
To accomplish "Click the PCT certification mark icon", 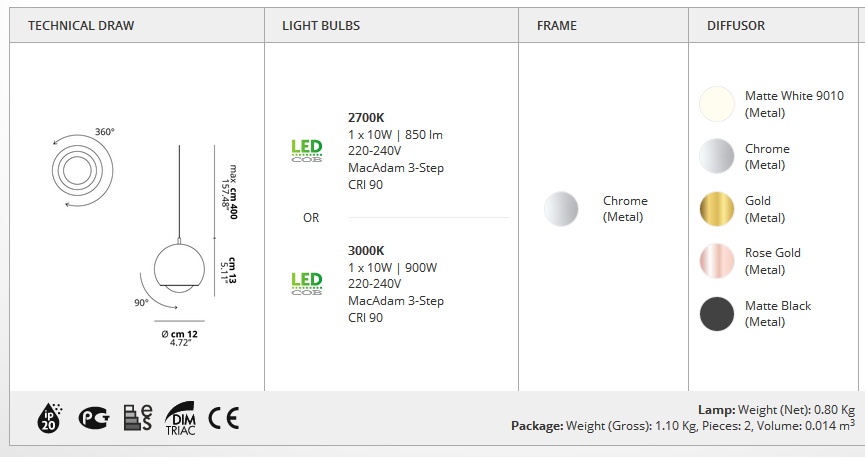I will pyautogui.click(x=94, y=418).
